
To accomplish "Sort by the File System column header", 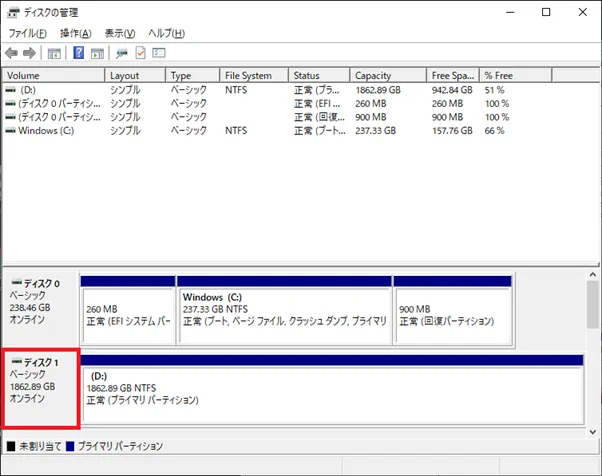I will (254, 75).
